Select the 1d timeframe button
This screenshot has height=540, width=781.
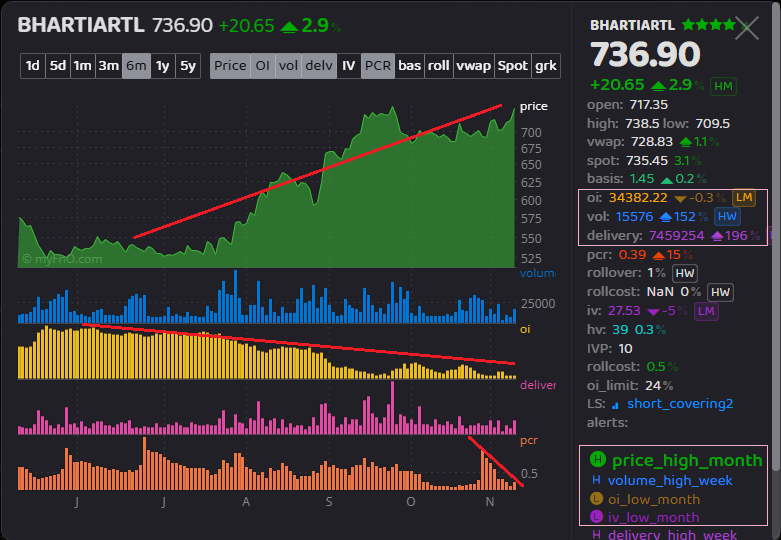tap(32, 66)
